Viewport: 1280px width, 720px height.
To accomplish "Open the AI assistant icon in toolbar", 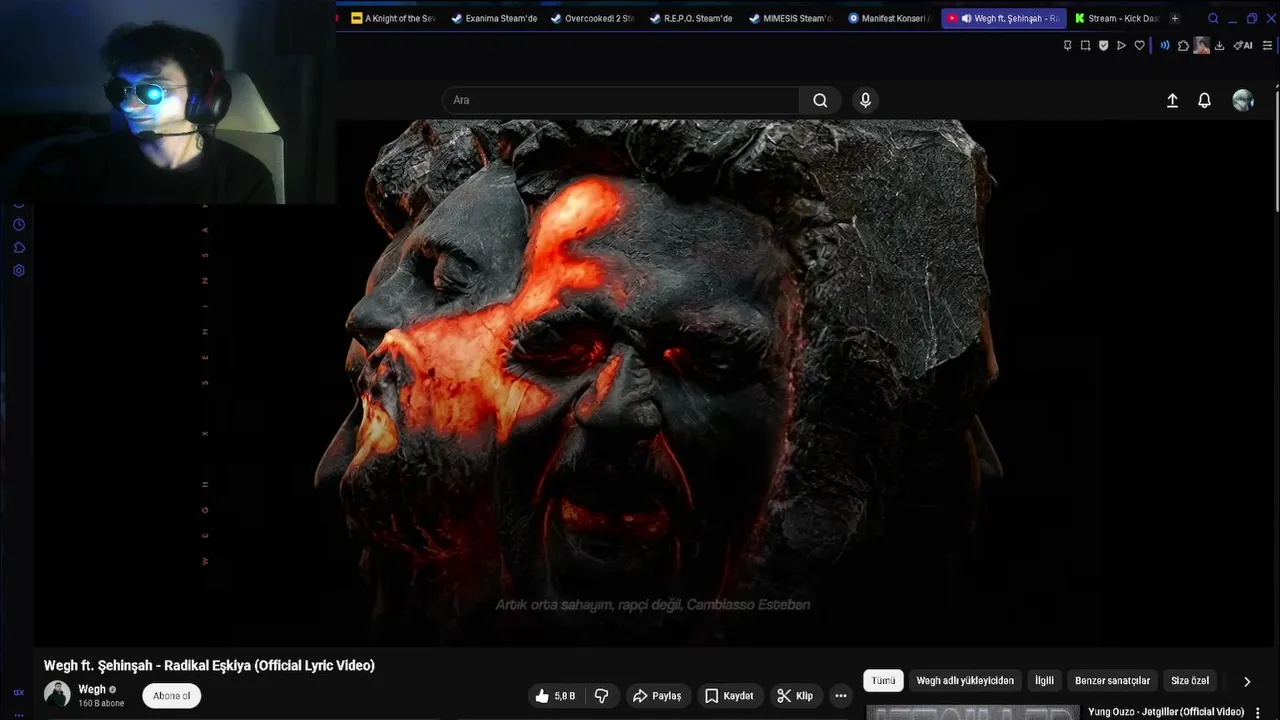I will (1243, 45).
